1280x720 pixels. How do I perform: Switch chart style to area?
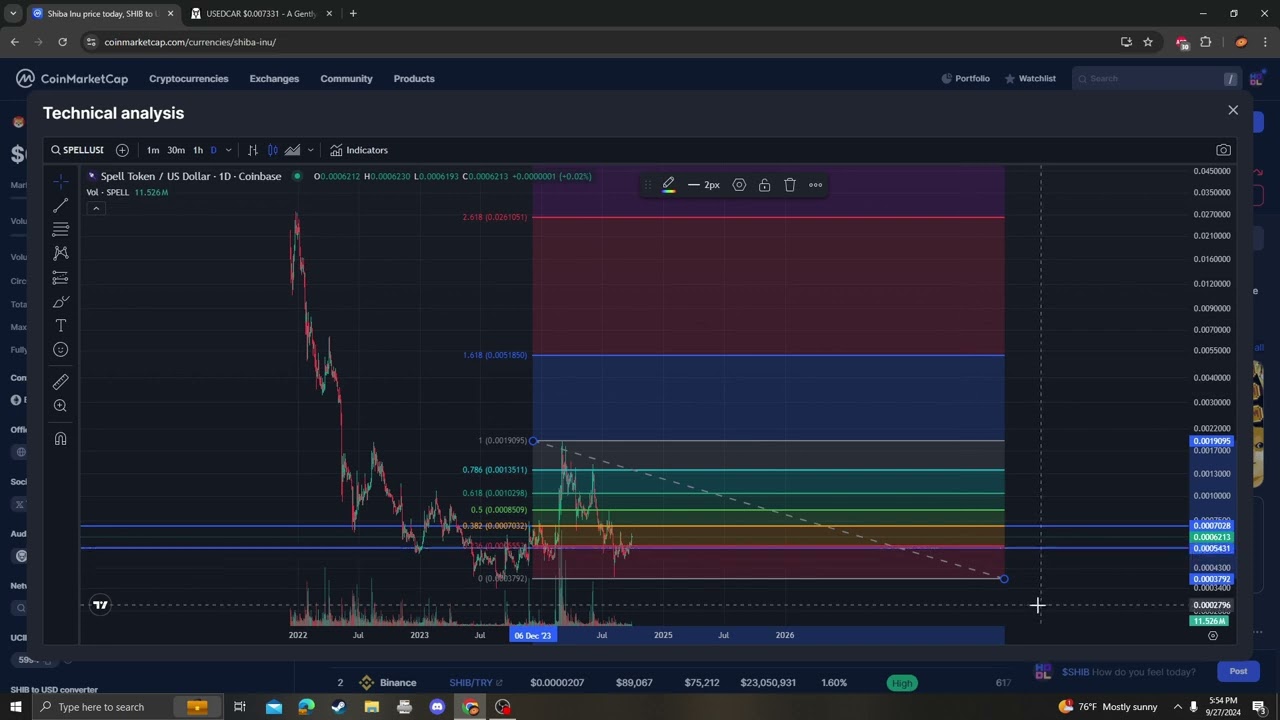click(x=292, y=150)
